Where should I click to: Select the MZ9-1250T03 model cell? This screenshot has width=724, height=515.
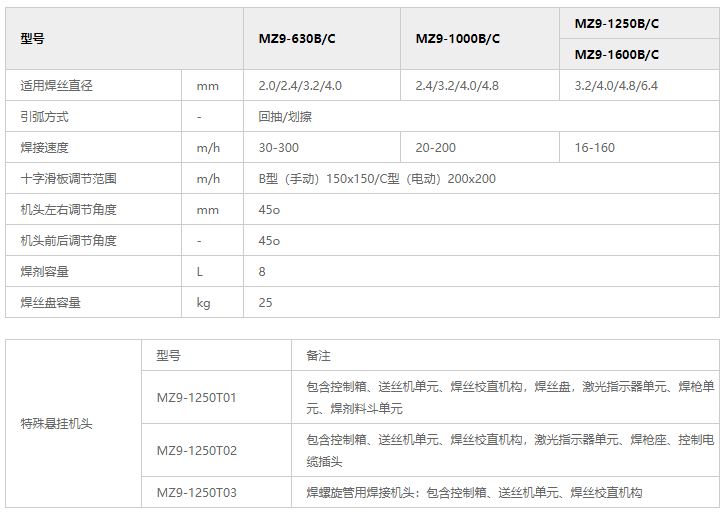tap(197, 493)
